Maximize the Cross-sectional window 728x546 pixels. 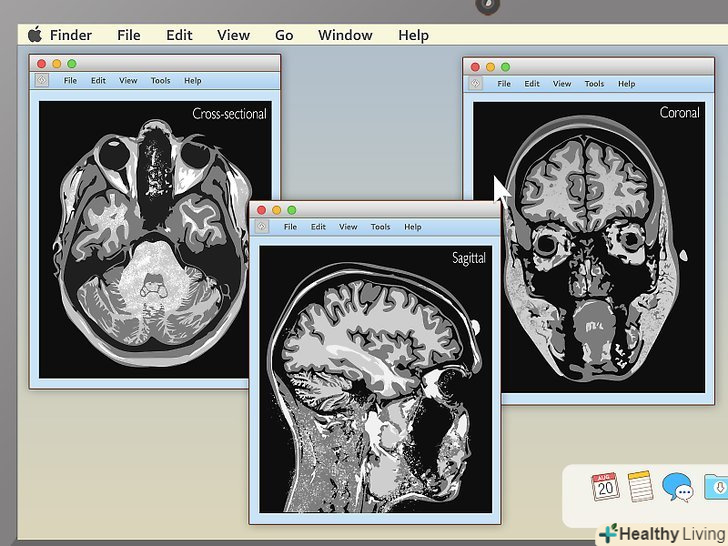pyautogui.click(x=72, y=64)
